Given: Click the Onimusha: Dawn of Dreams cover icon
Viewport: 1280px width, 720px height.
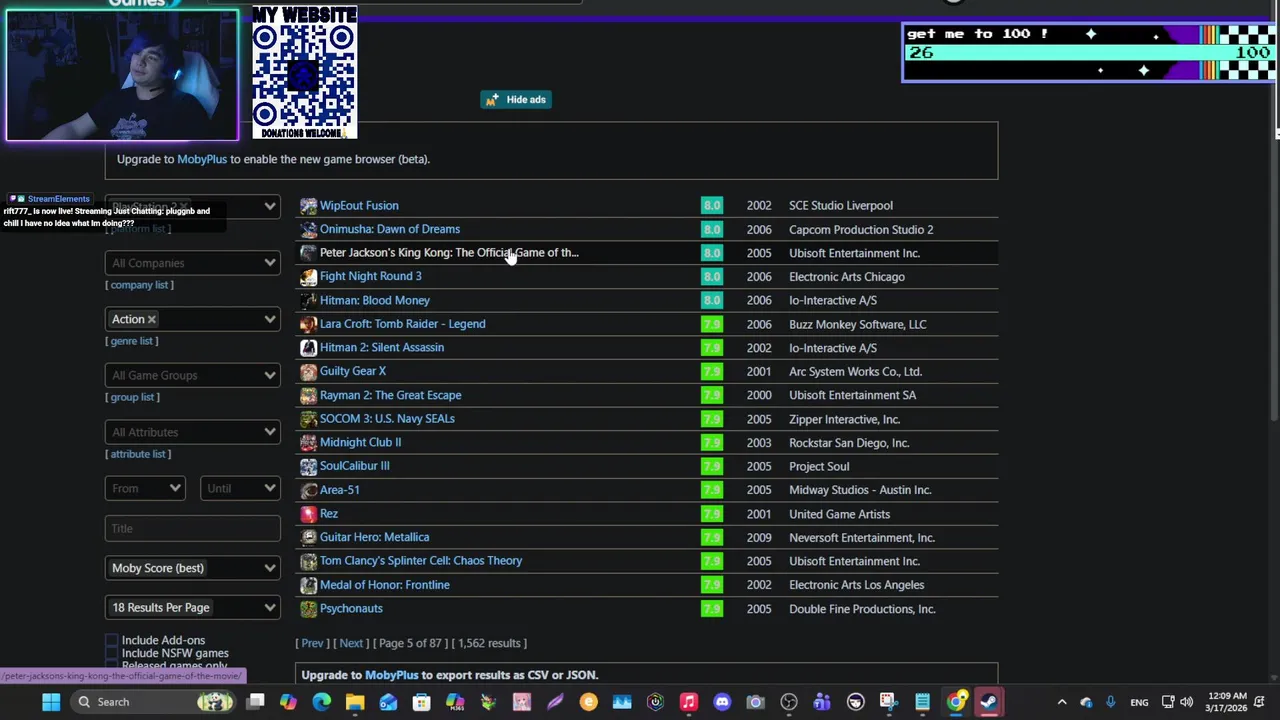Looking at the screenshot, I should pos(308,229).
